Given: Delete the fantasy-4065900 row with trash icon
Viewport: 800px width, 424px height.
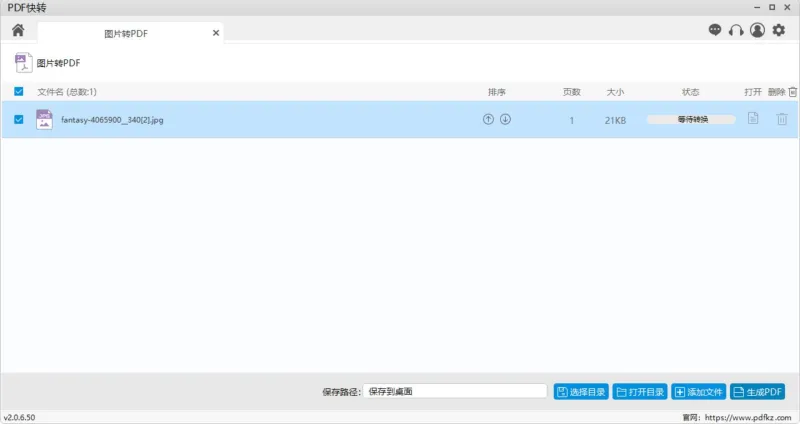Looking at the screenshot, I should 782,119.
